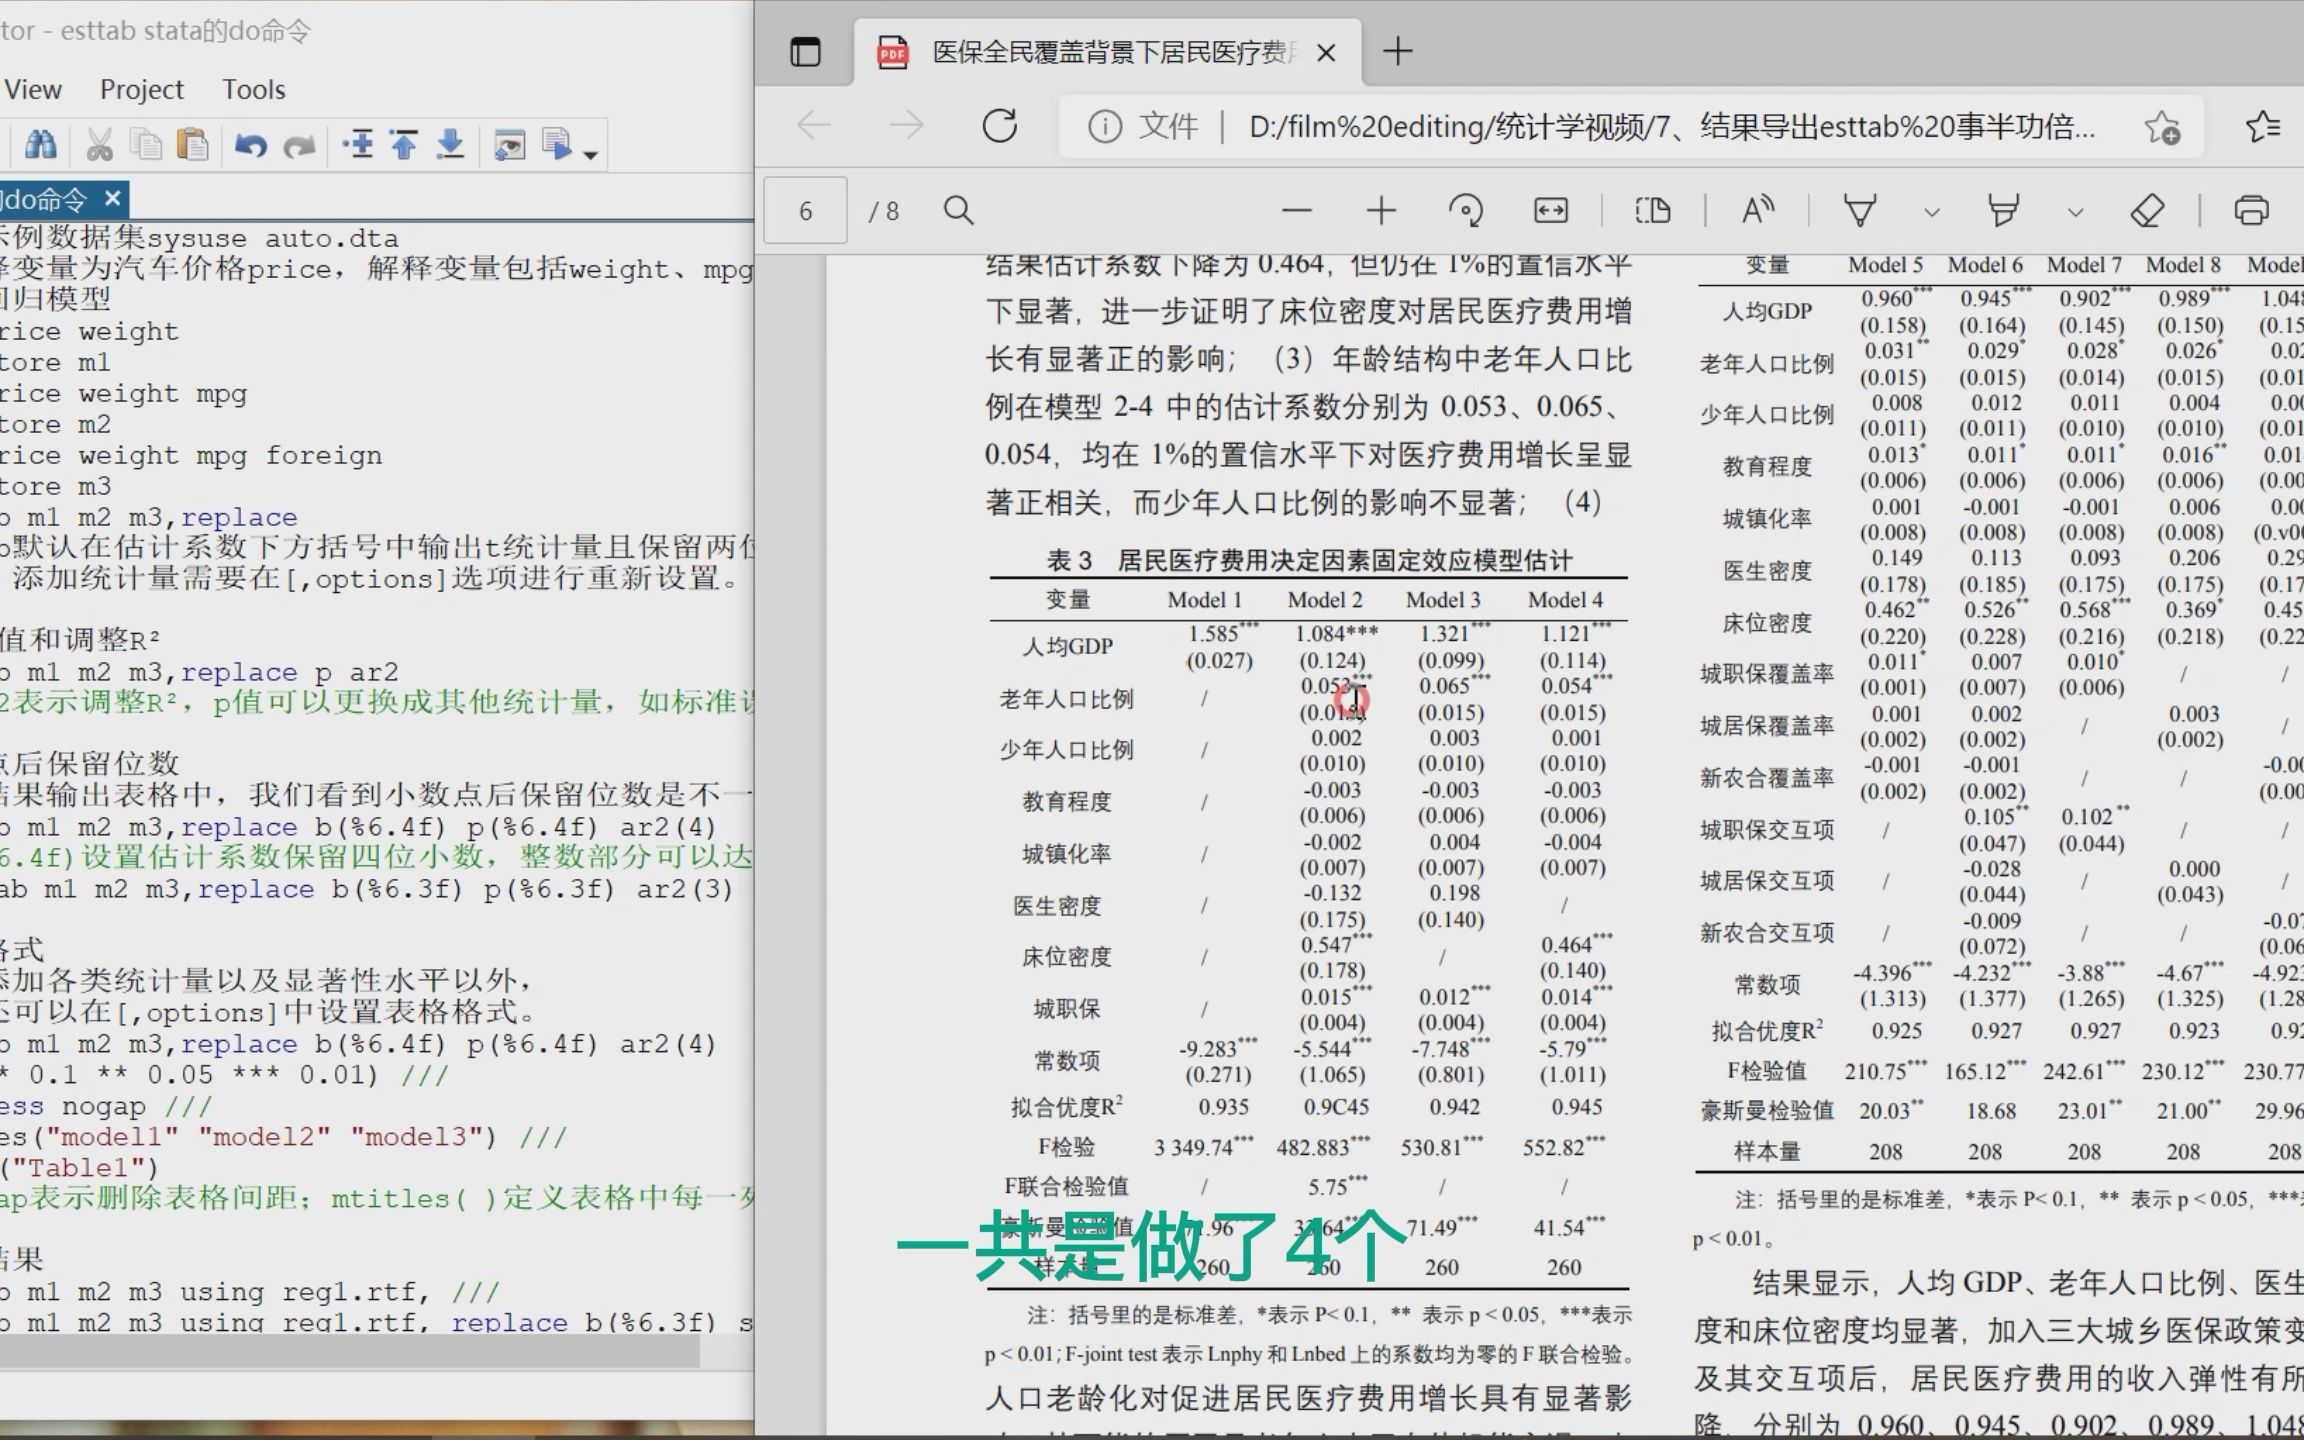This screenshot has width=2304, height=1440.
Task: Zoom in the PDF
Action: 1381,211
